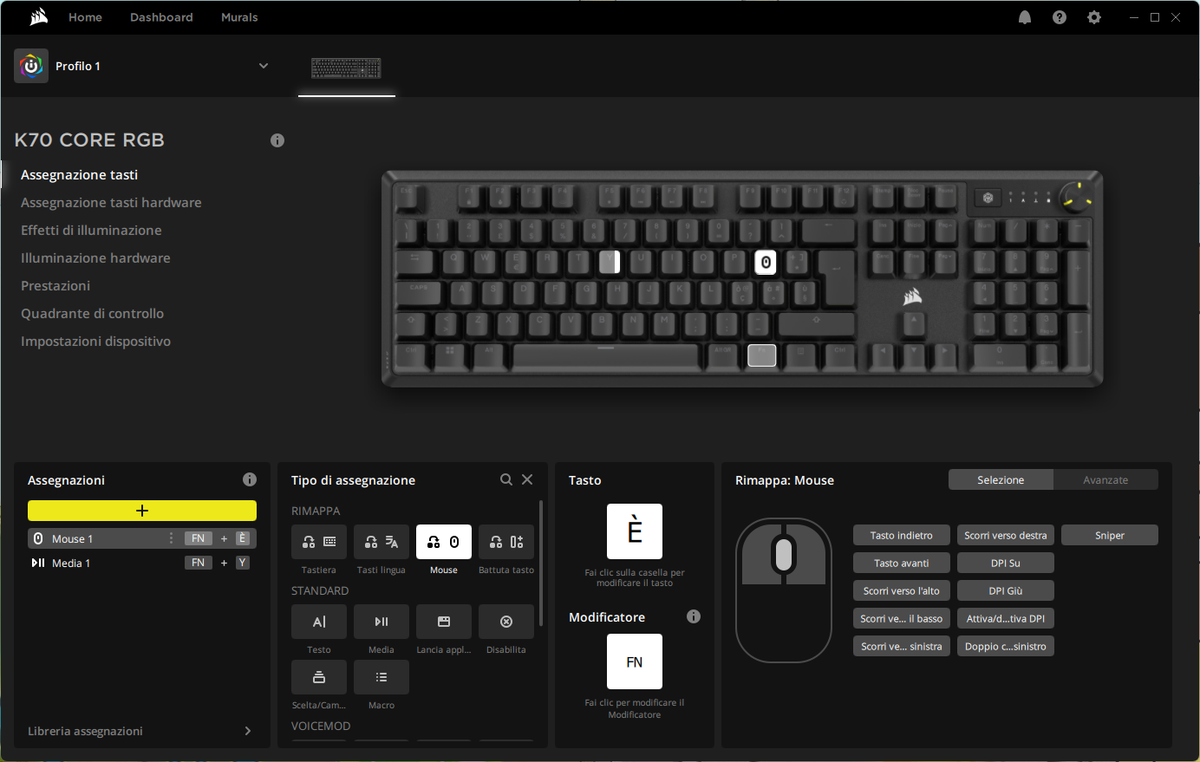
Task: Go to the Home tab
Action: point(85,17)
